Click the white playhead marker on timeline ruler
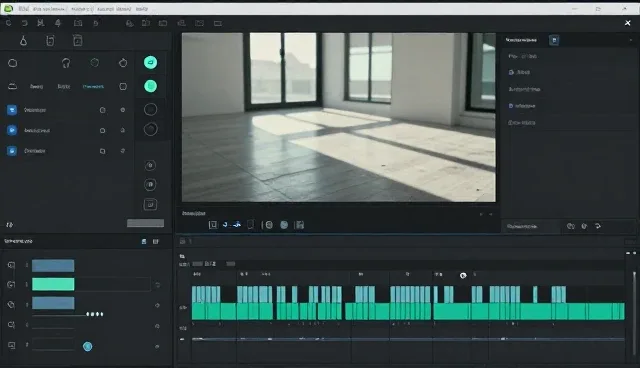The height and width of the screenshot is (368, 640). pos(463,275)
